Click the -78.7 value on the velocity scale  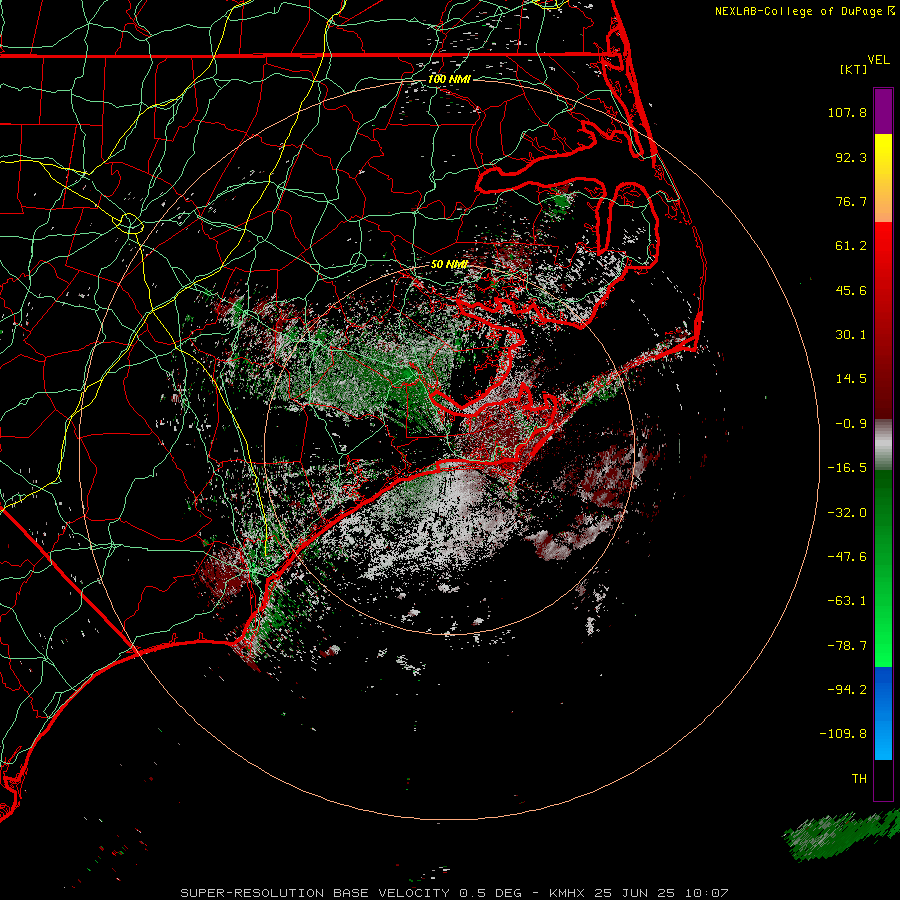(847, 646)
